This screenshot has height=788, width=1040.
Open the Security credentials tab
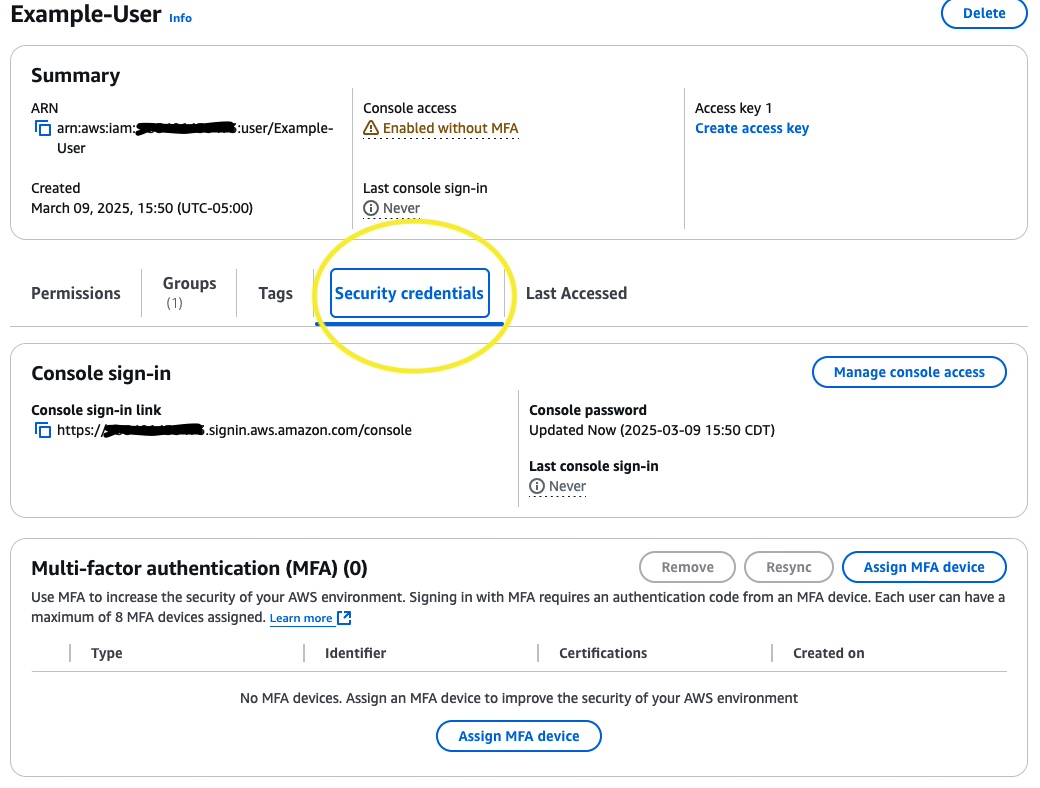(409, 292)
